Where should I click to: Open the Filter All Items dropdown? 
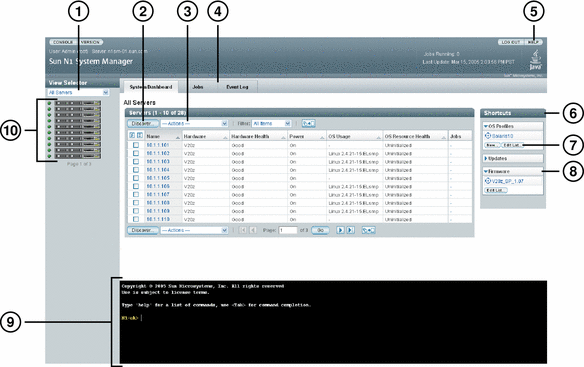(271, 123)
